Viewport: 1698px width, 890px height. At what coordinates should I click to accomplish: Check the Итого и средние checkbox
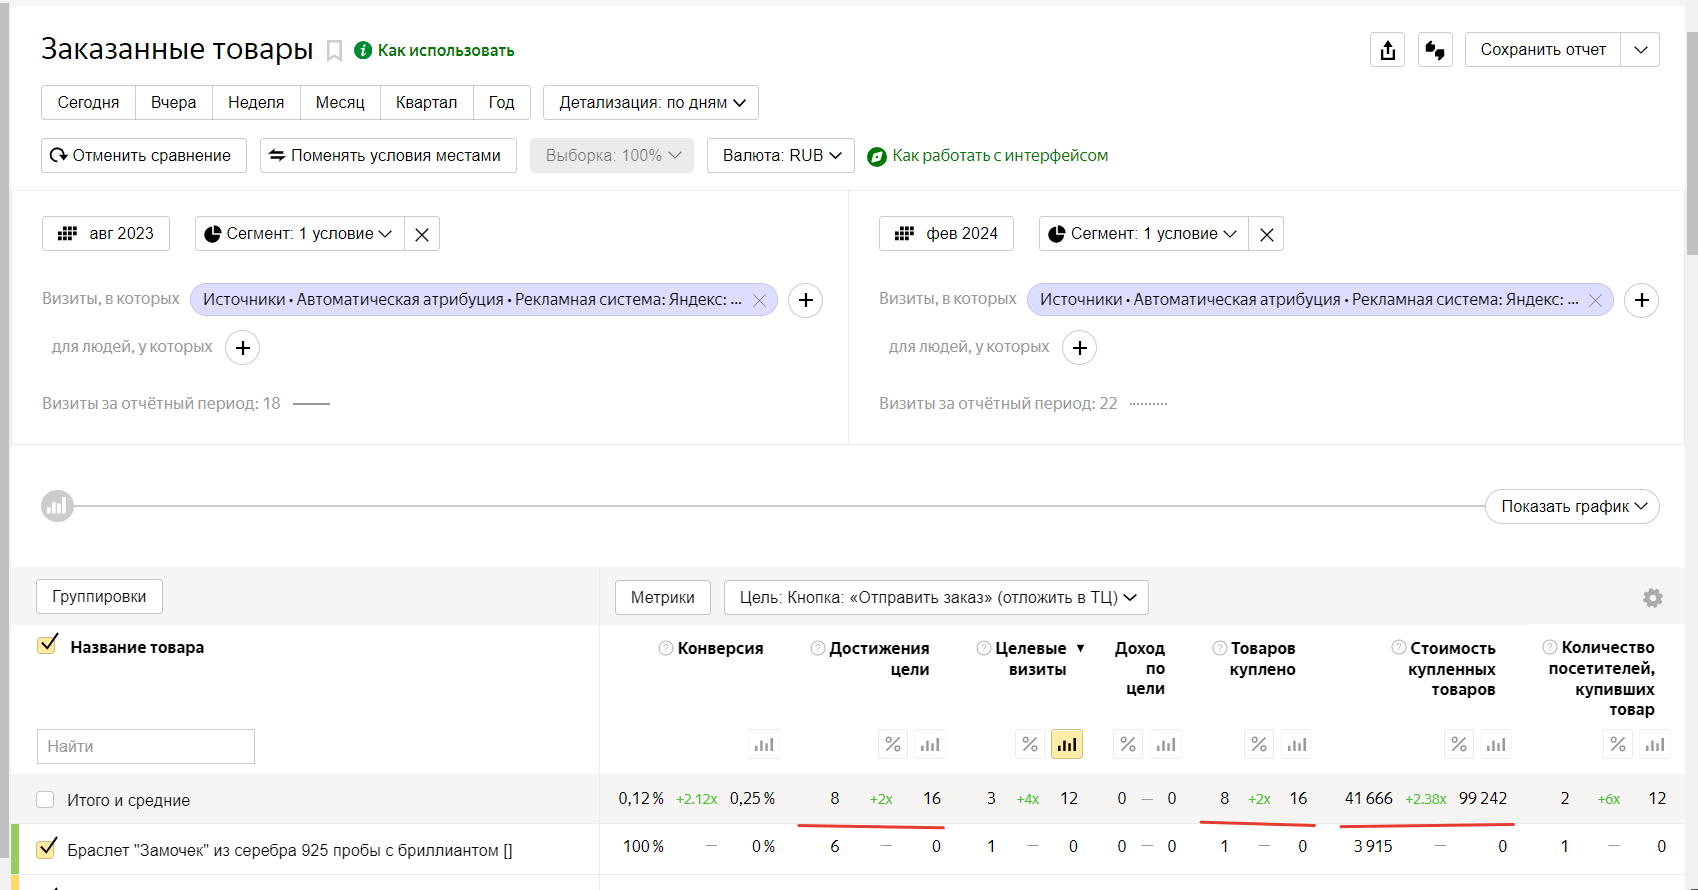click(45, 800)
